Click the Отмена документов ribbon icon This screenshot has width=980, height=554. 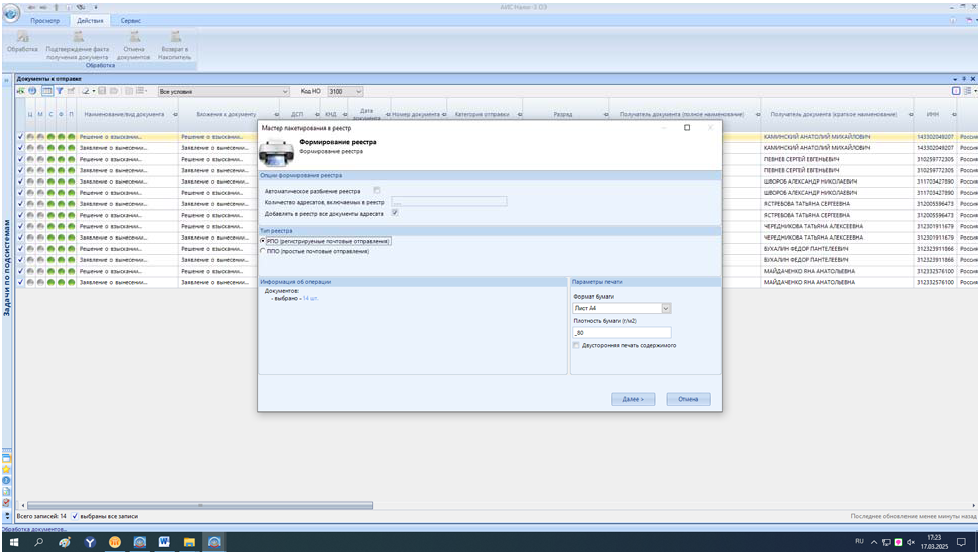(133, 37)
